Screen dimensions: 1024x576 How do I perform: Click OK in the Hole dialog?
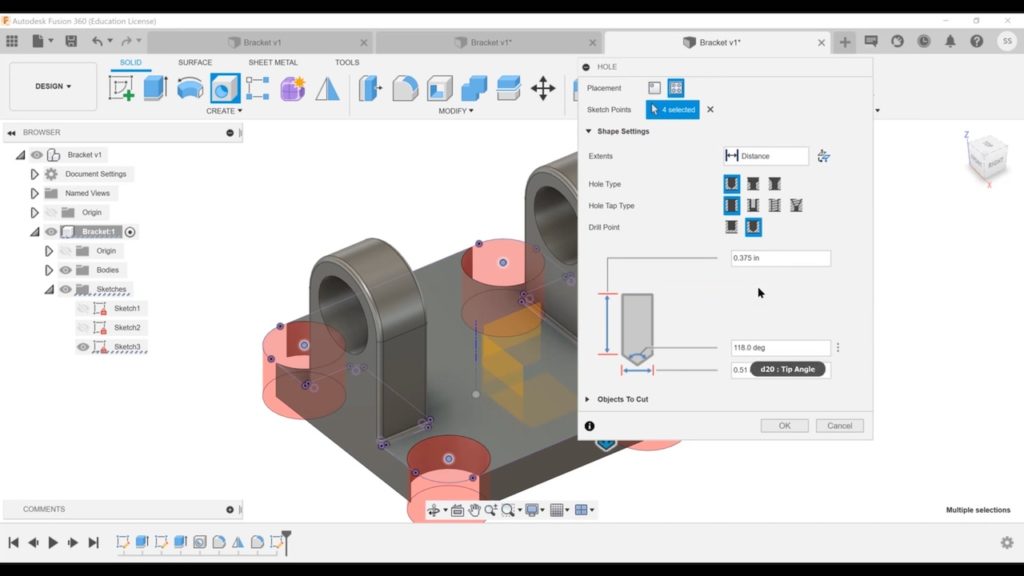pyautogui.click(x=784, y=425)
